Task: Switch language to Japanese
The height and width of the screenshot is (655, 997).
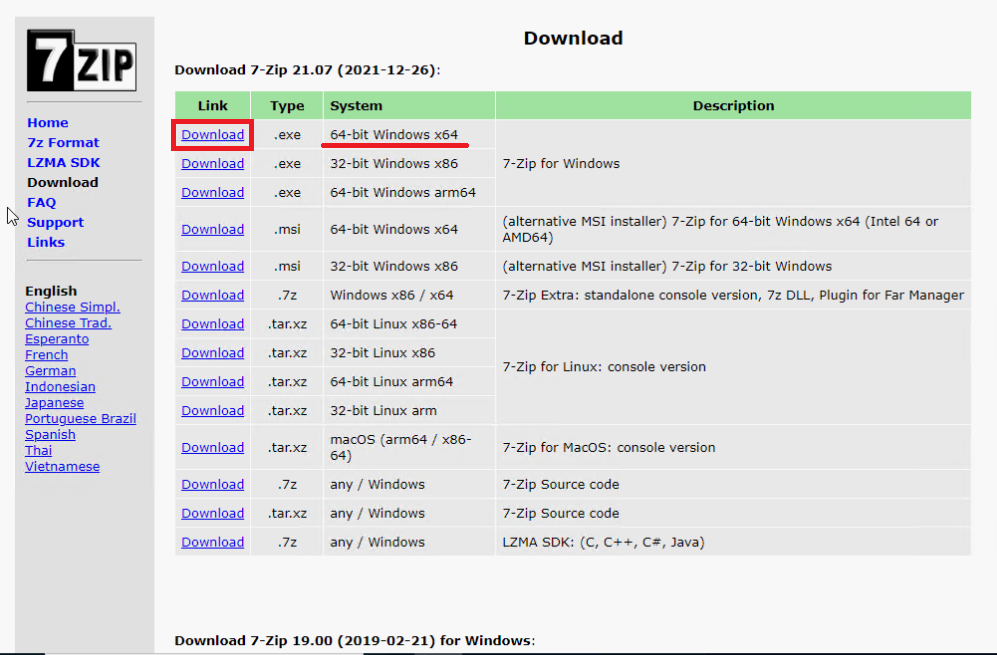Action: pos(54,403)
